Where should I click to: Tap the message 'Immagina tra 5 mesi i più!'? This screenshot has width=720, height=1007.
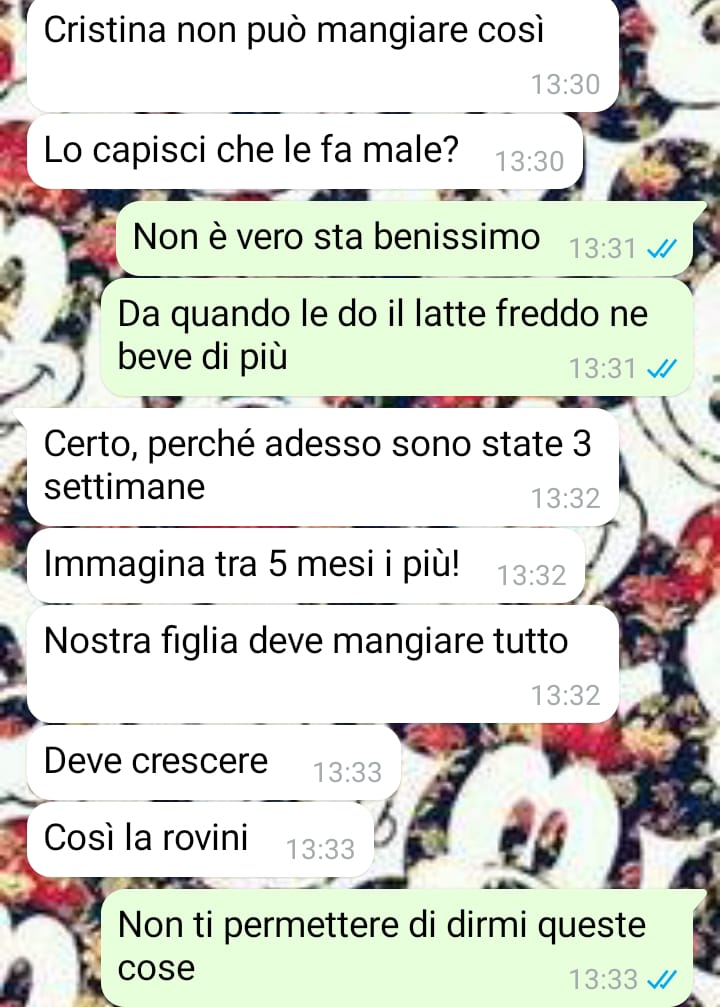[306, 566]
